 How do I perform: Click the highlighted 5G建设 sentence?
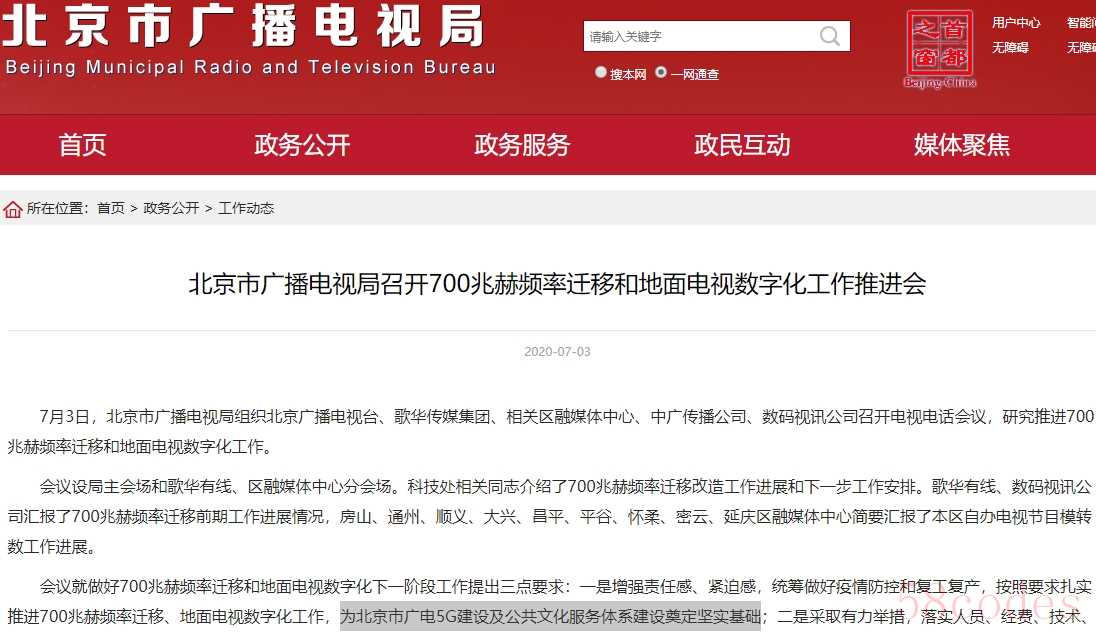click(550, 616)
